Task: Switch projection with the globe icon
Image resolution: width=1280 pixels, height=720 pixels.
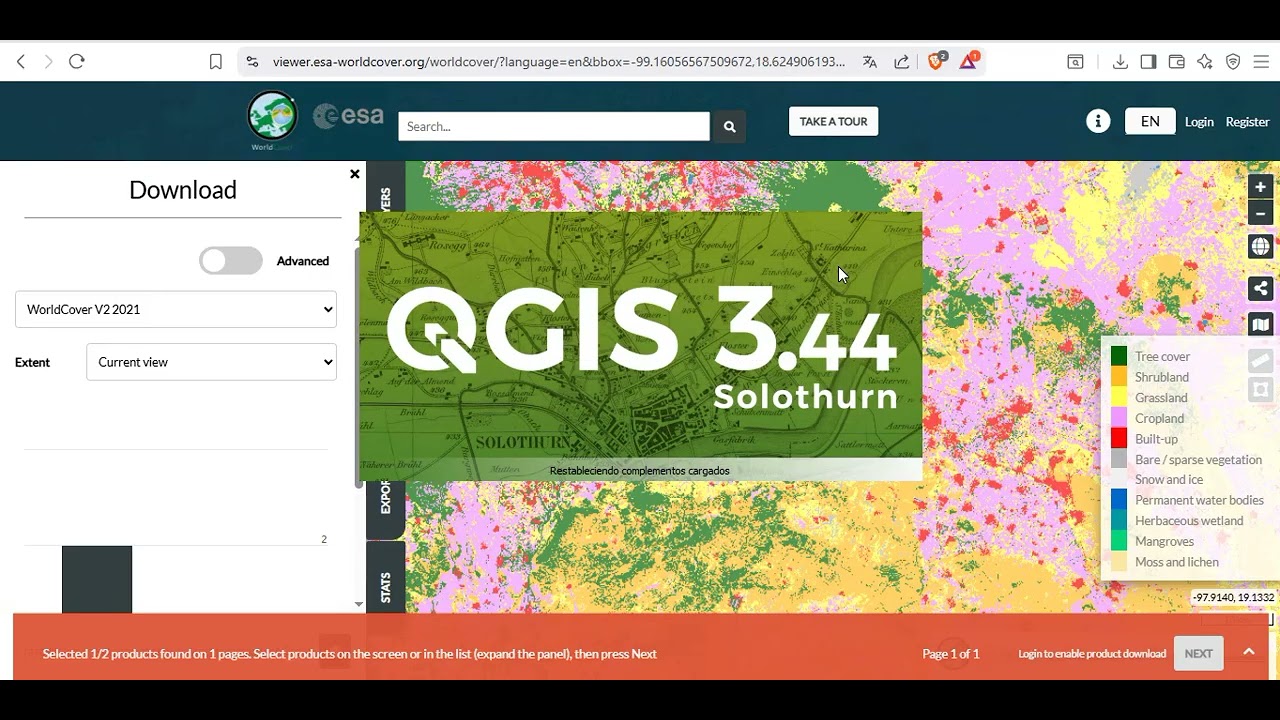Action: (x=1261, y=246)
